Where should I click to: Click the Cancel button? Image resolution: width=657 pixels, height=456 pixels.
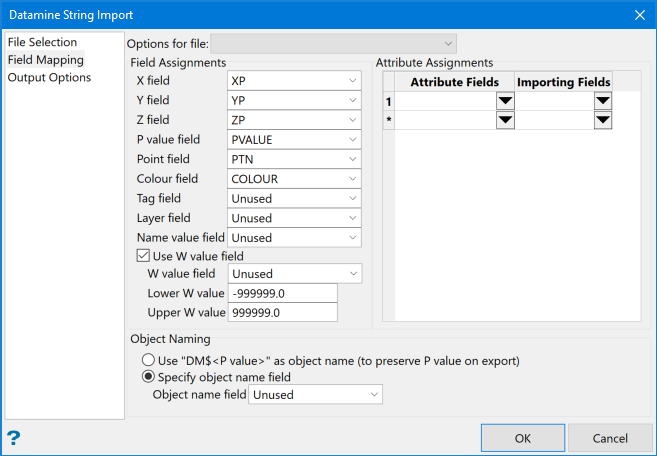tap(610, 438)
